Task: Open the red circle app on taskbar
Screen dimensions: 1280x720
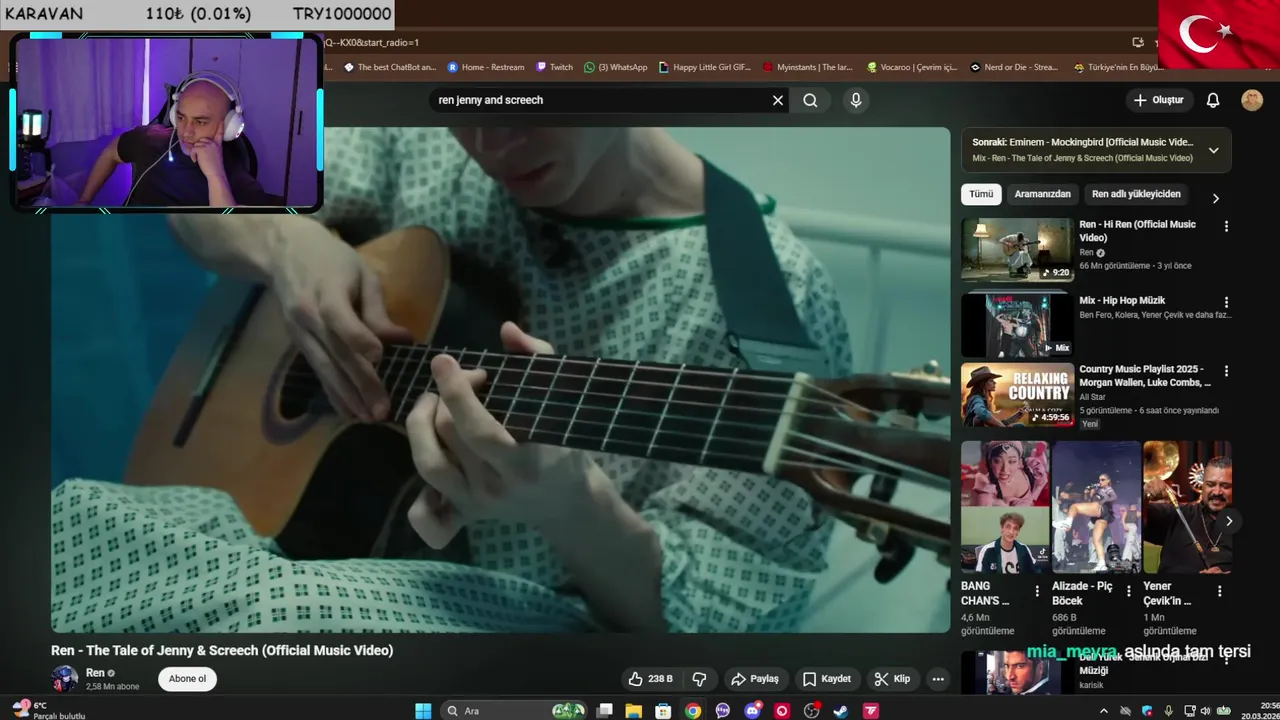Action: click(782, 711)
